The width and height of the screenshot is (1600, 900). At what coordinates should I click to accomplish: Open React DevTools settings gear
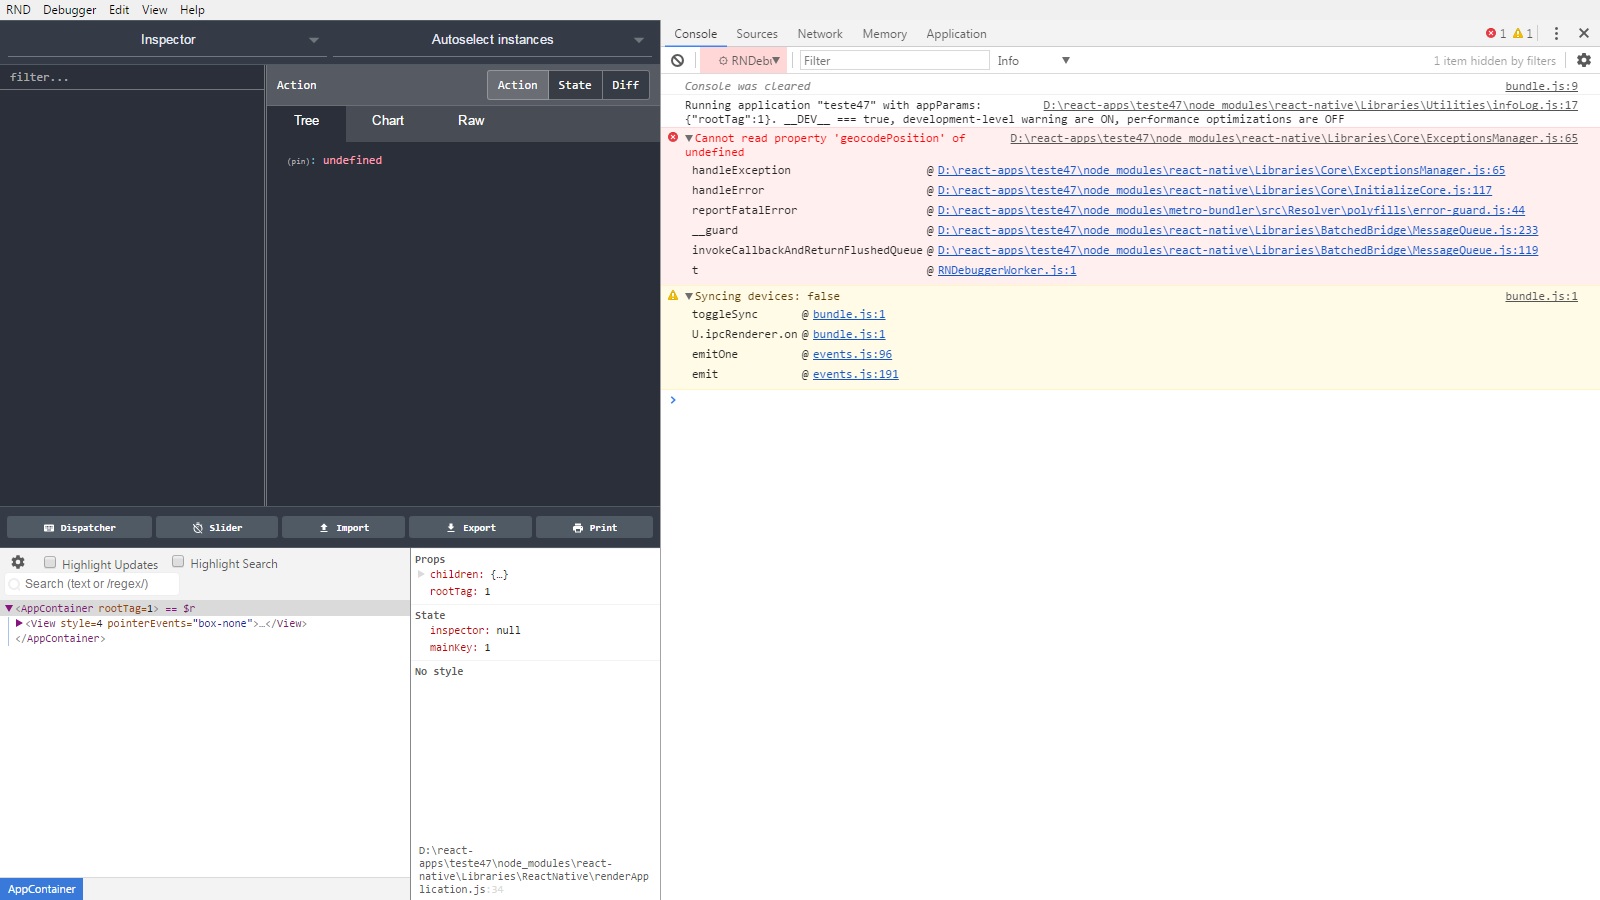[18, 562]
